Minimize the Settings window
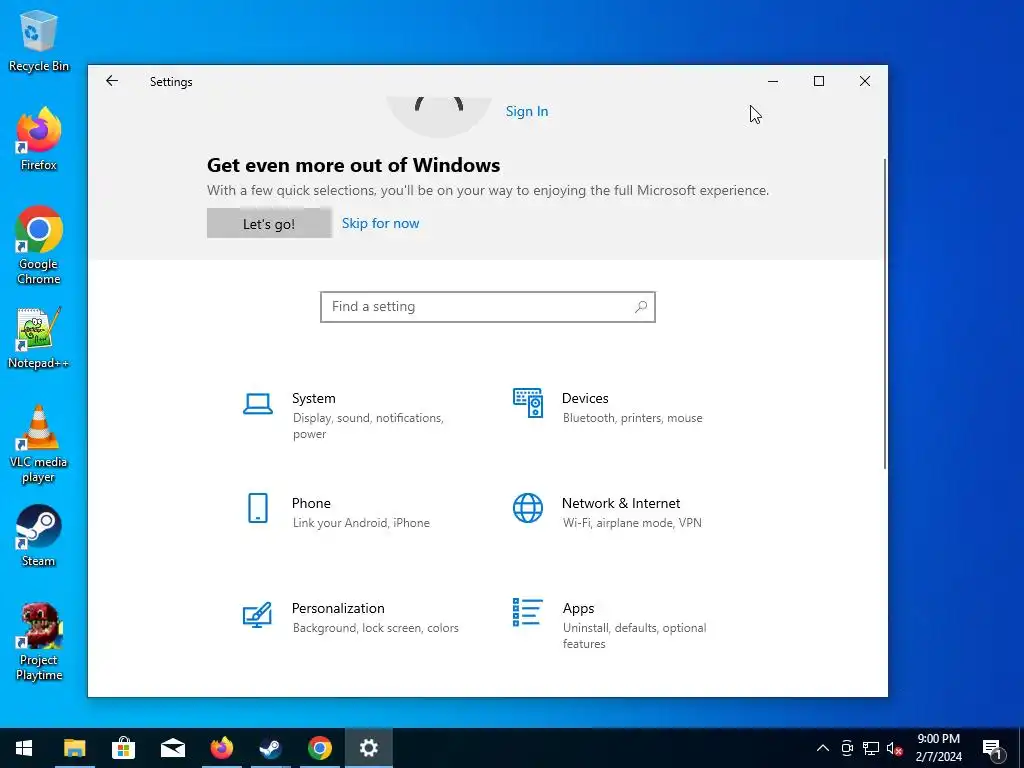 tap(773, 81)
